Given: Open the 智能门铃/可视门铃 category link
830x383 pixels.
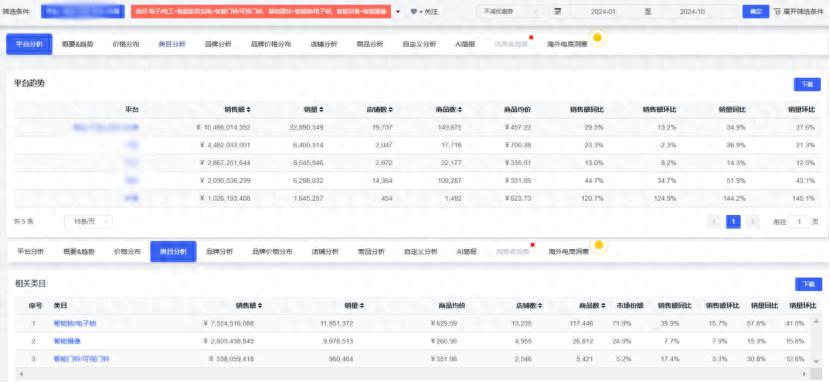Looking at the screenshot, I should point(82,359).
